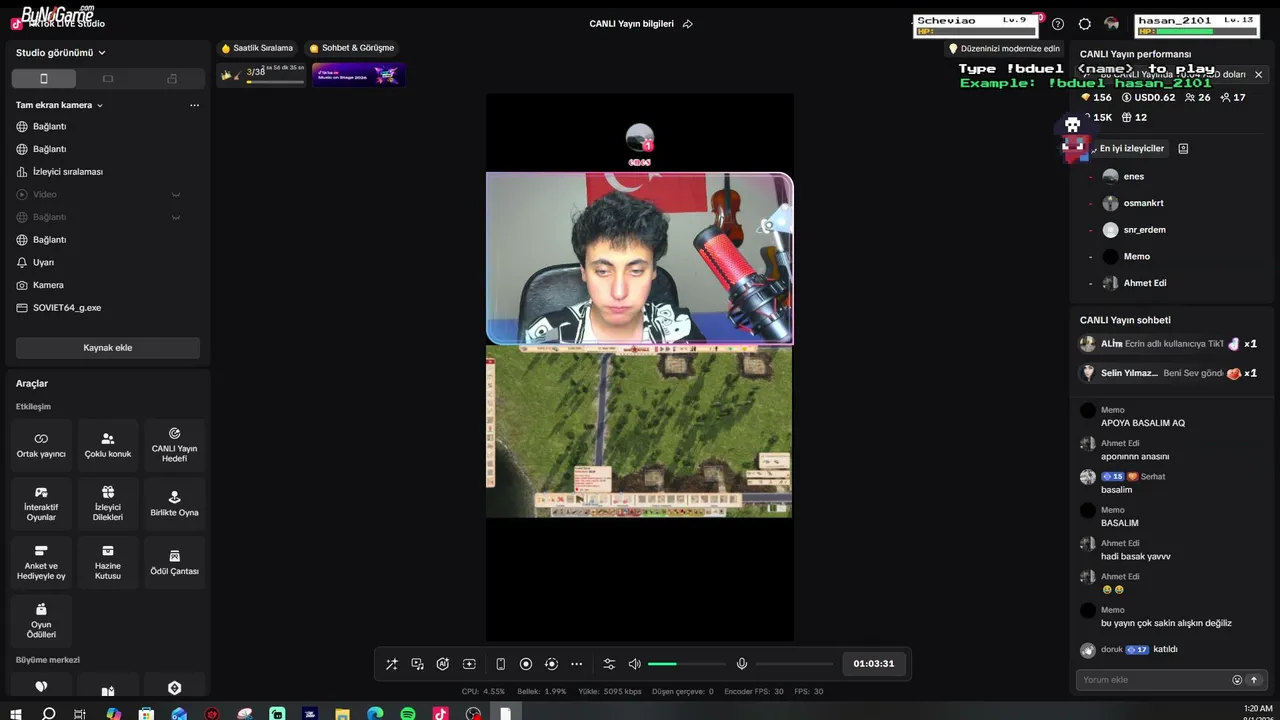1280x720 pixels.
Task: Open scene options three-dot menu
Action: coord(194,105)
